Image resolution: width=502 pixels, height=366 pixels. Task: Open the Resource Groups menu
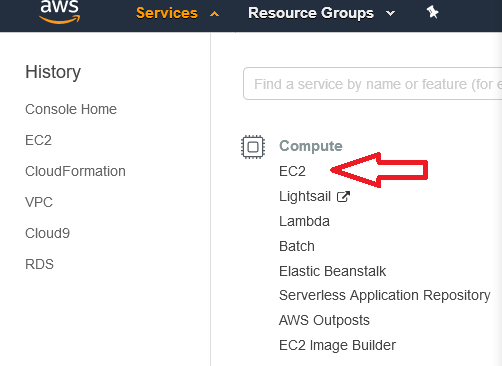click(311, 13)
